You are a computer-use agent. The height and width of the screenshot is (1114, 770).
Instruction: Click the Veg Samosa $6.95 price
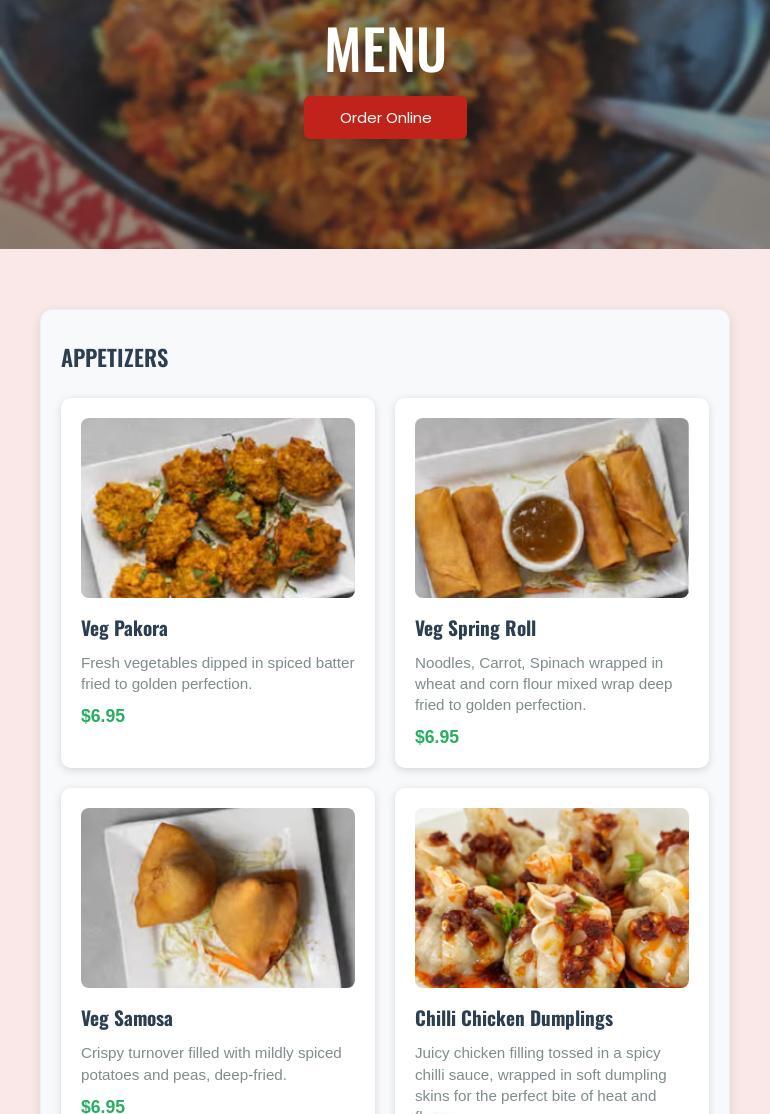(x=103, y=1105)
